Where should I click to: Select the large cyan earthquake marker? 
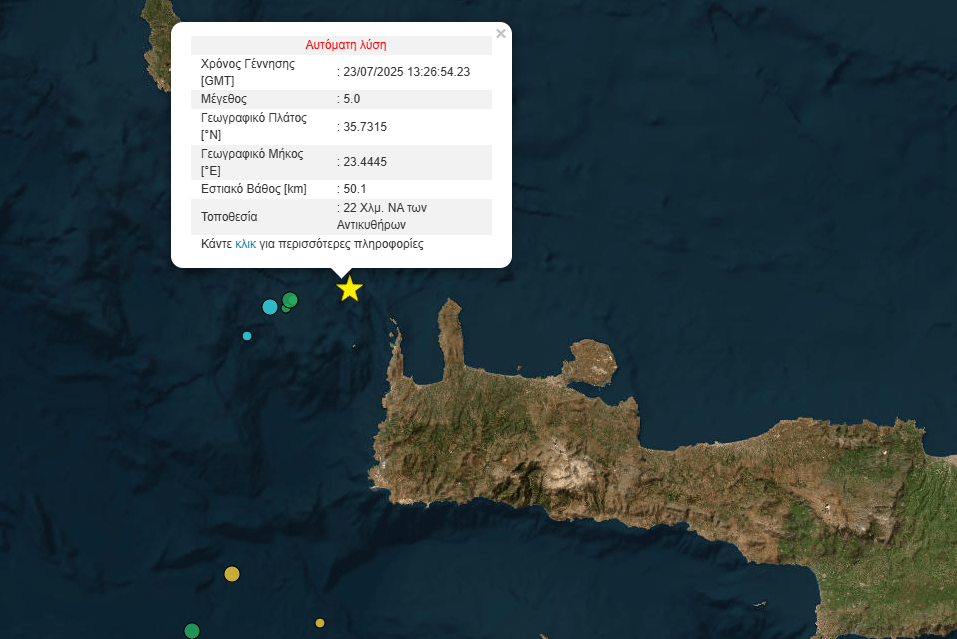click(x=270, y=307)
